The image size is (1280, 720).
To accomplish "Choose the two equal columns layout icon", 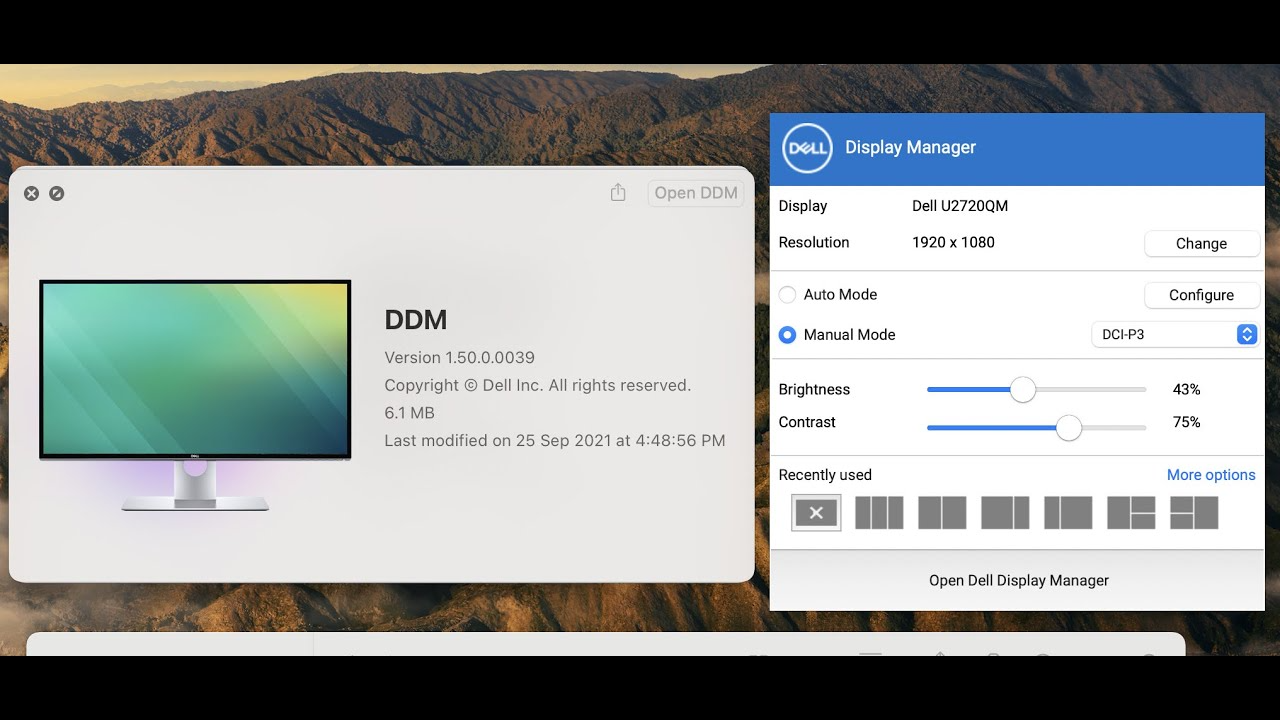I will point(942,513).
